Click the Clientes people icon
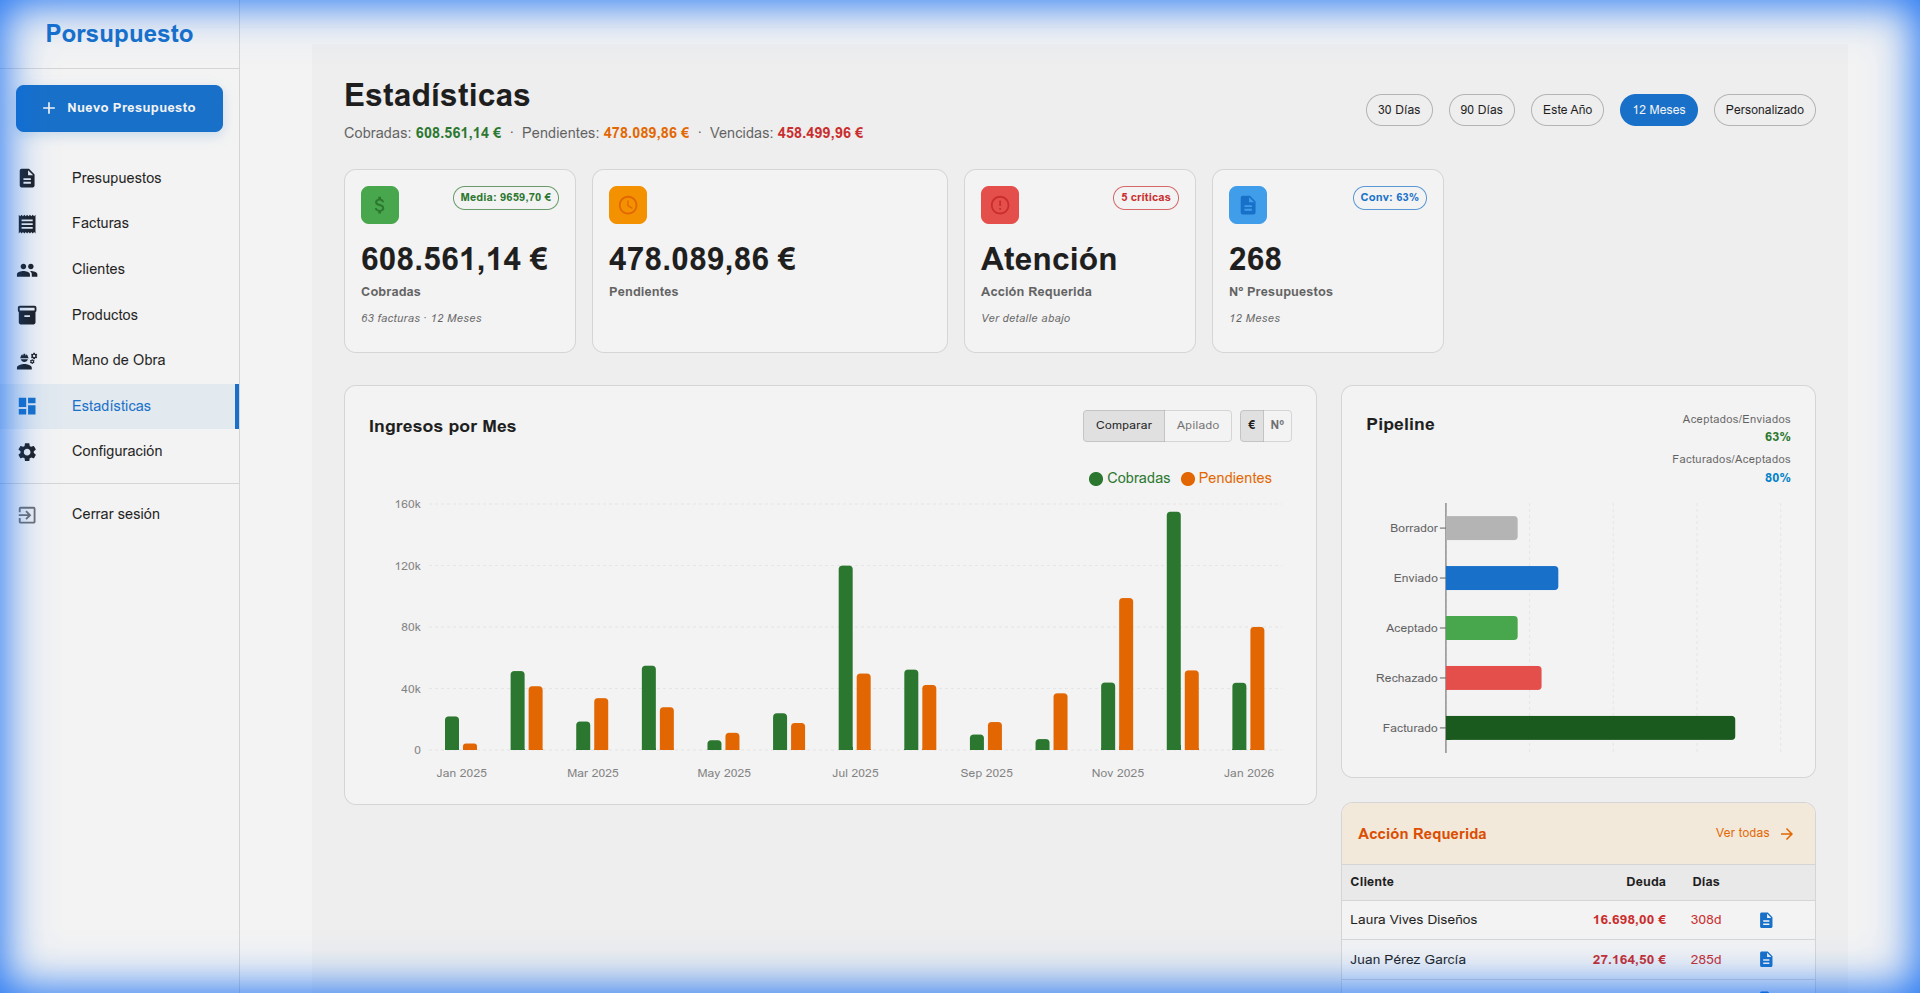Viewport: 1920px width, 993px height. pos(27,270)
